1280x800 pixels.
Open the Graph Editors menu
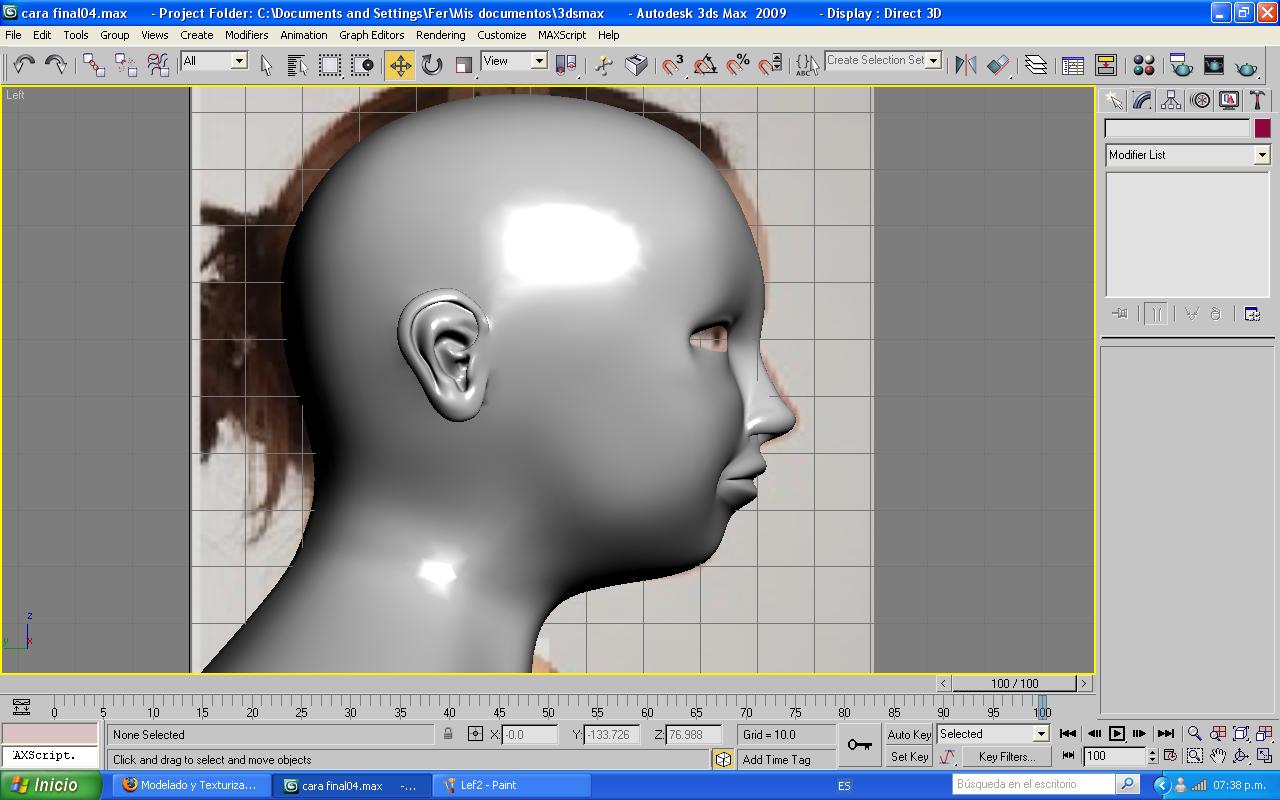[371, 35]
